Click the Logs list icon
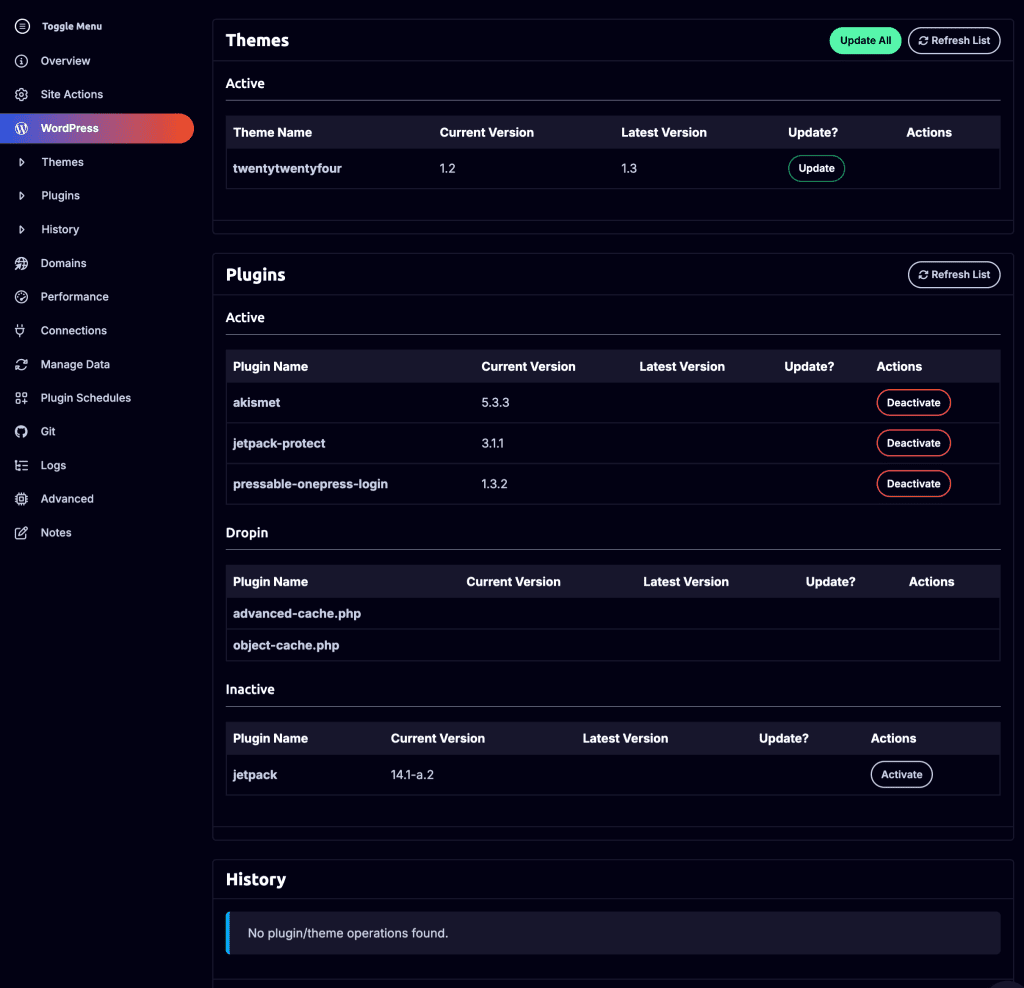 point(22,466)
